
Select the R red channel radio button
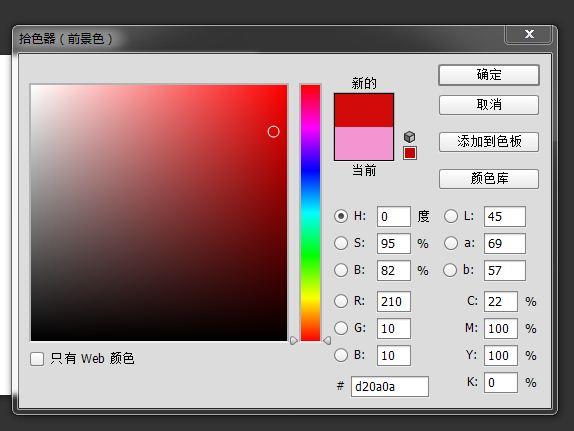click(341, 301)
